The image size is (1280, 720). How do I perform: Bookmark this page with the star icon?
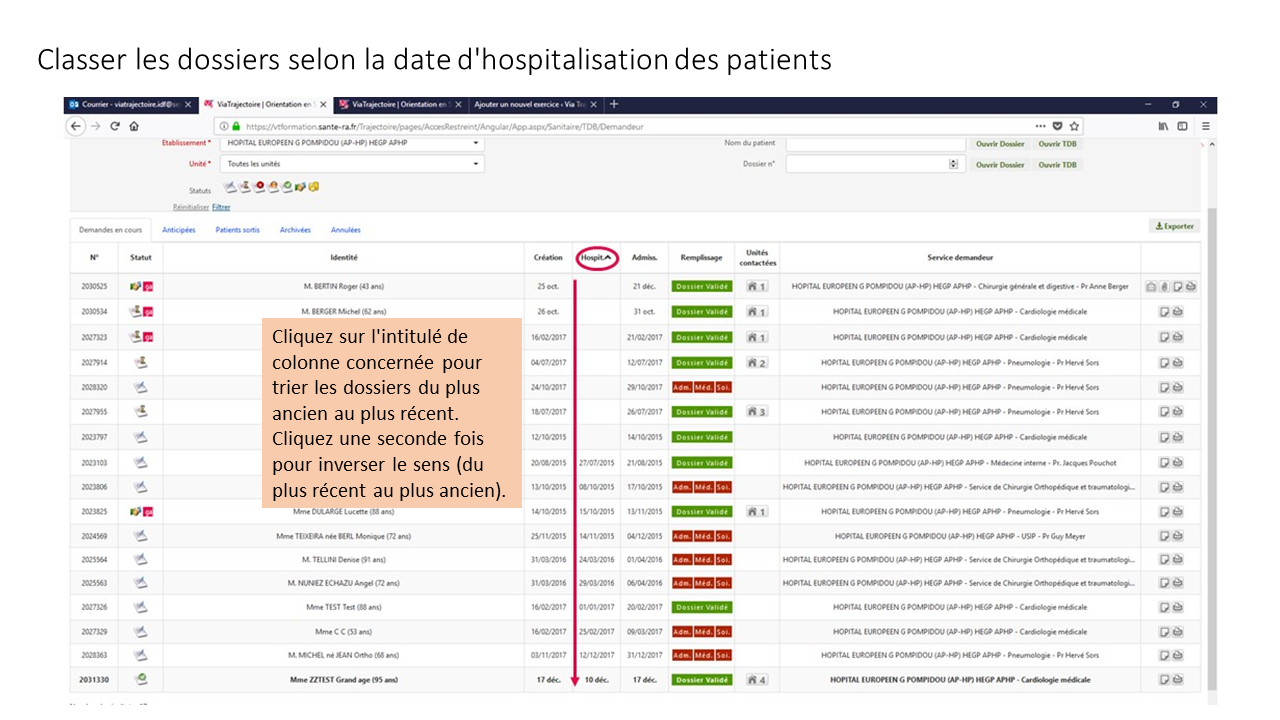point(1074,126)
